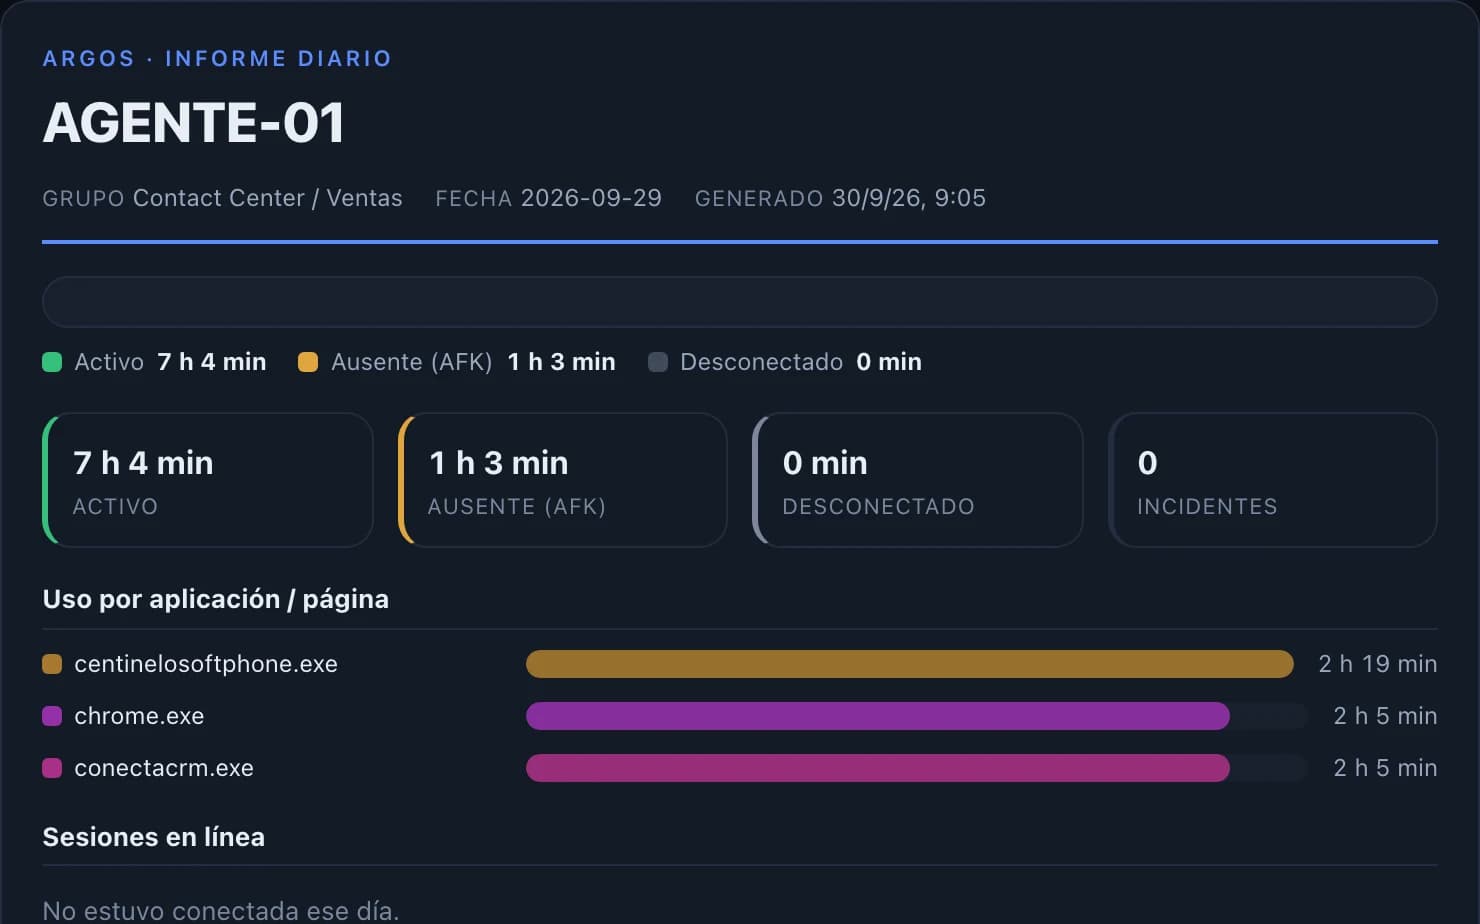This screenshot has width=1480, height=924.
Task: Click "0 min" beside the Desconectado legend
Action: point(889,362)
